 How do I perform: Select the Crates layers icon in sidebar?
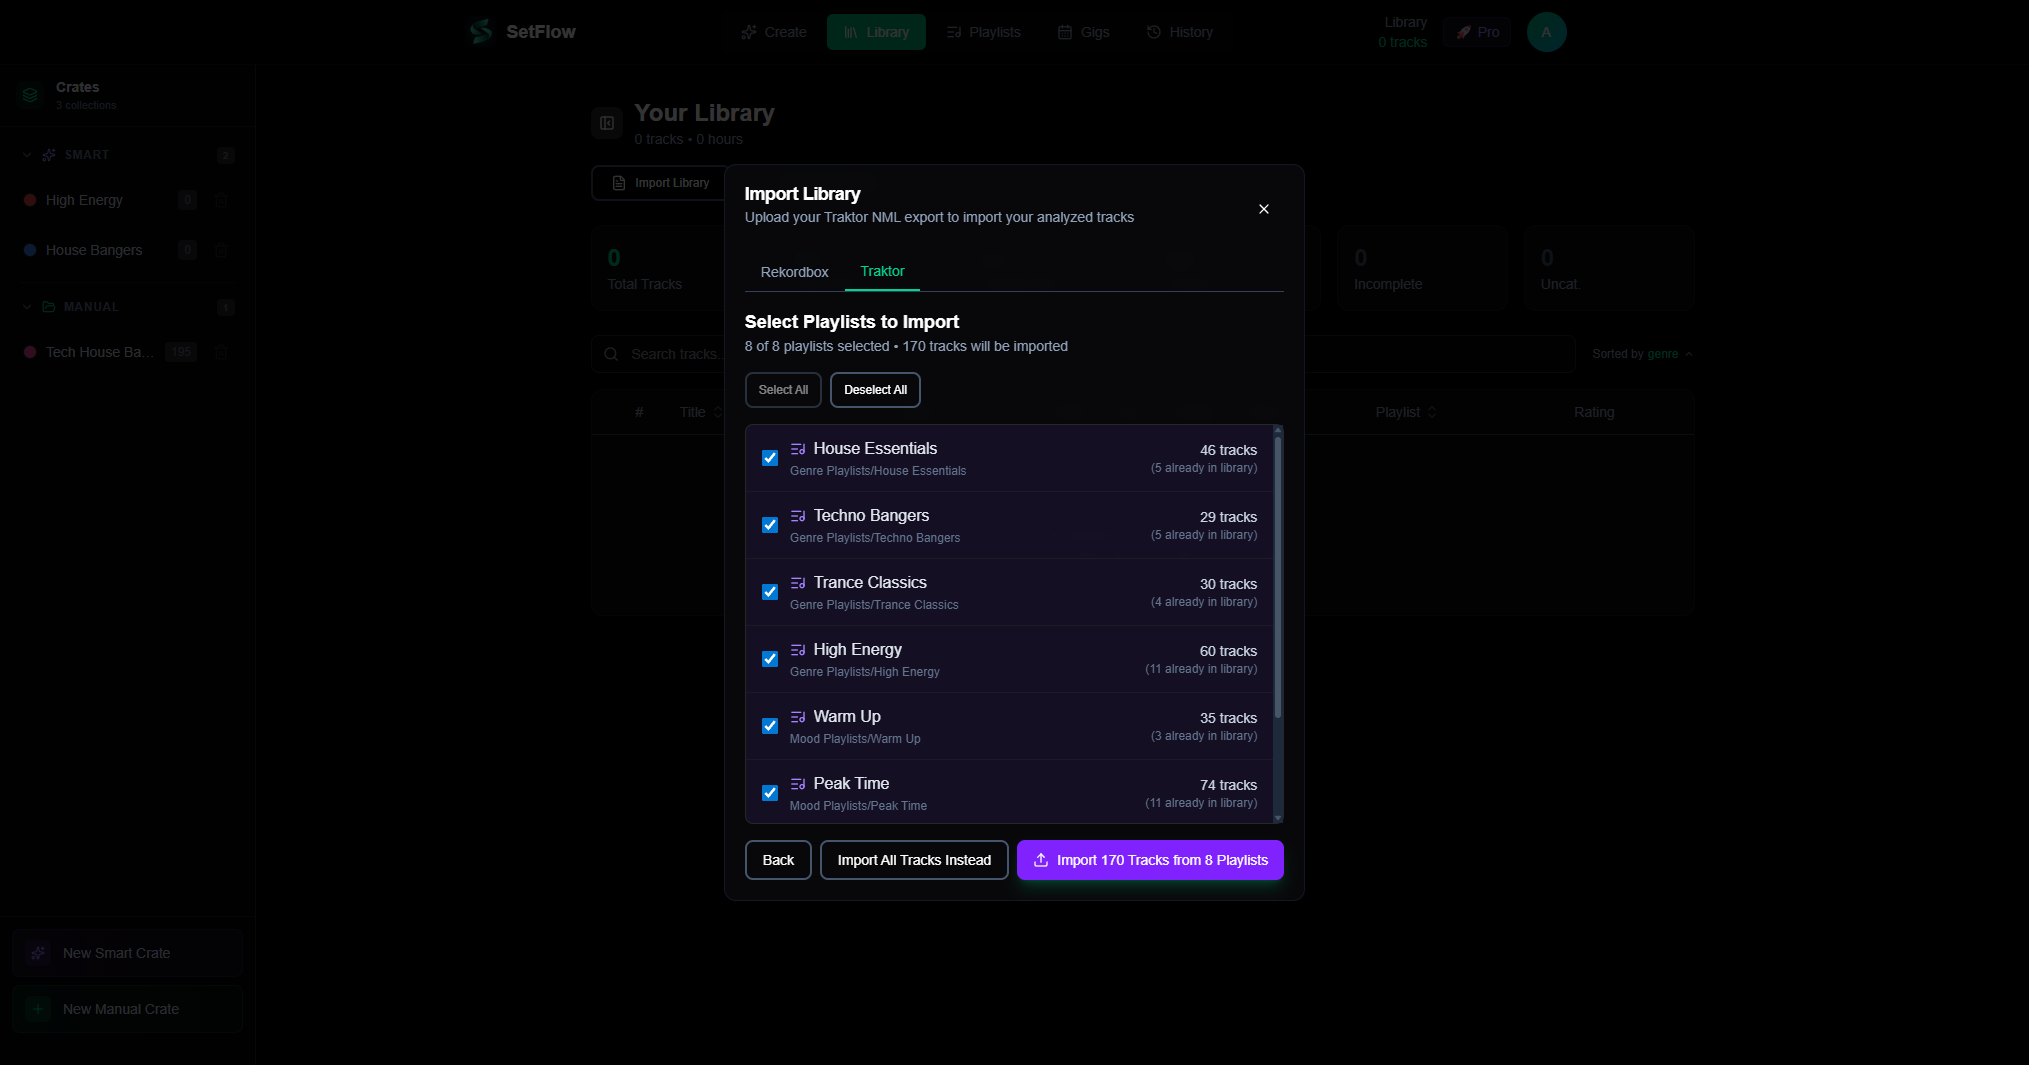[x=30, y=95]
